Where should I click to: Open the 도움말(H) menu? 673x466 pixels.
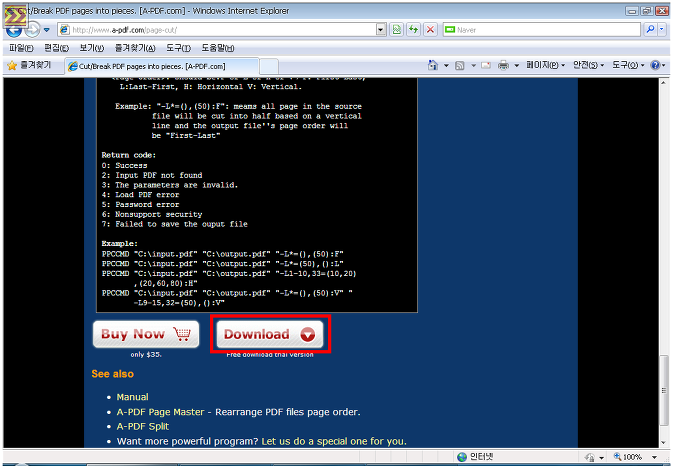tap(218, 48)
